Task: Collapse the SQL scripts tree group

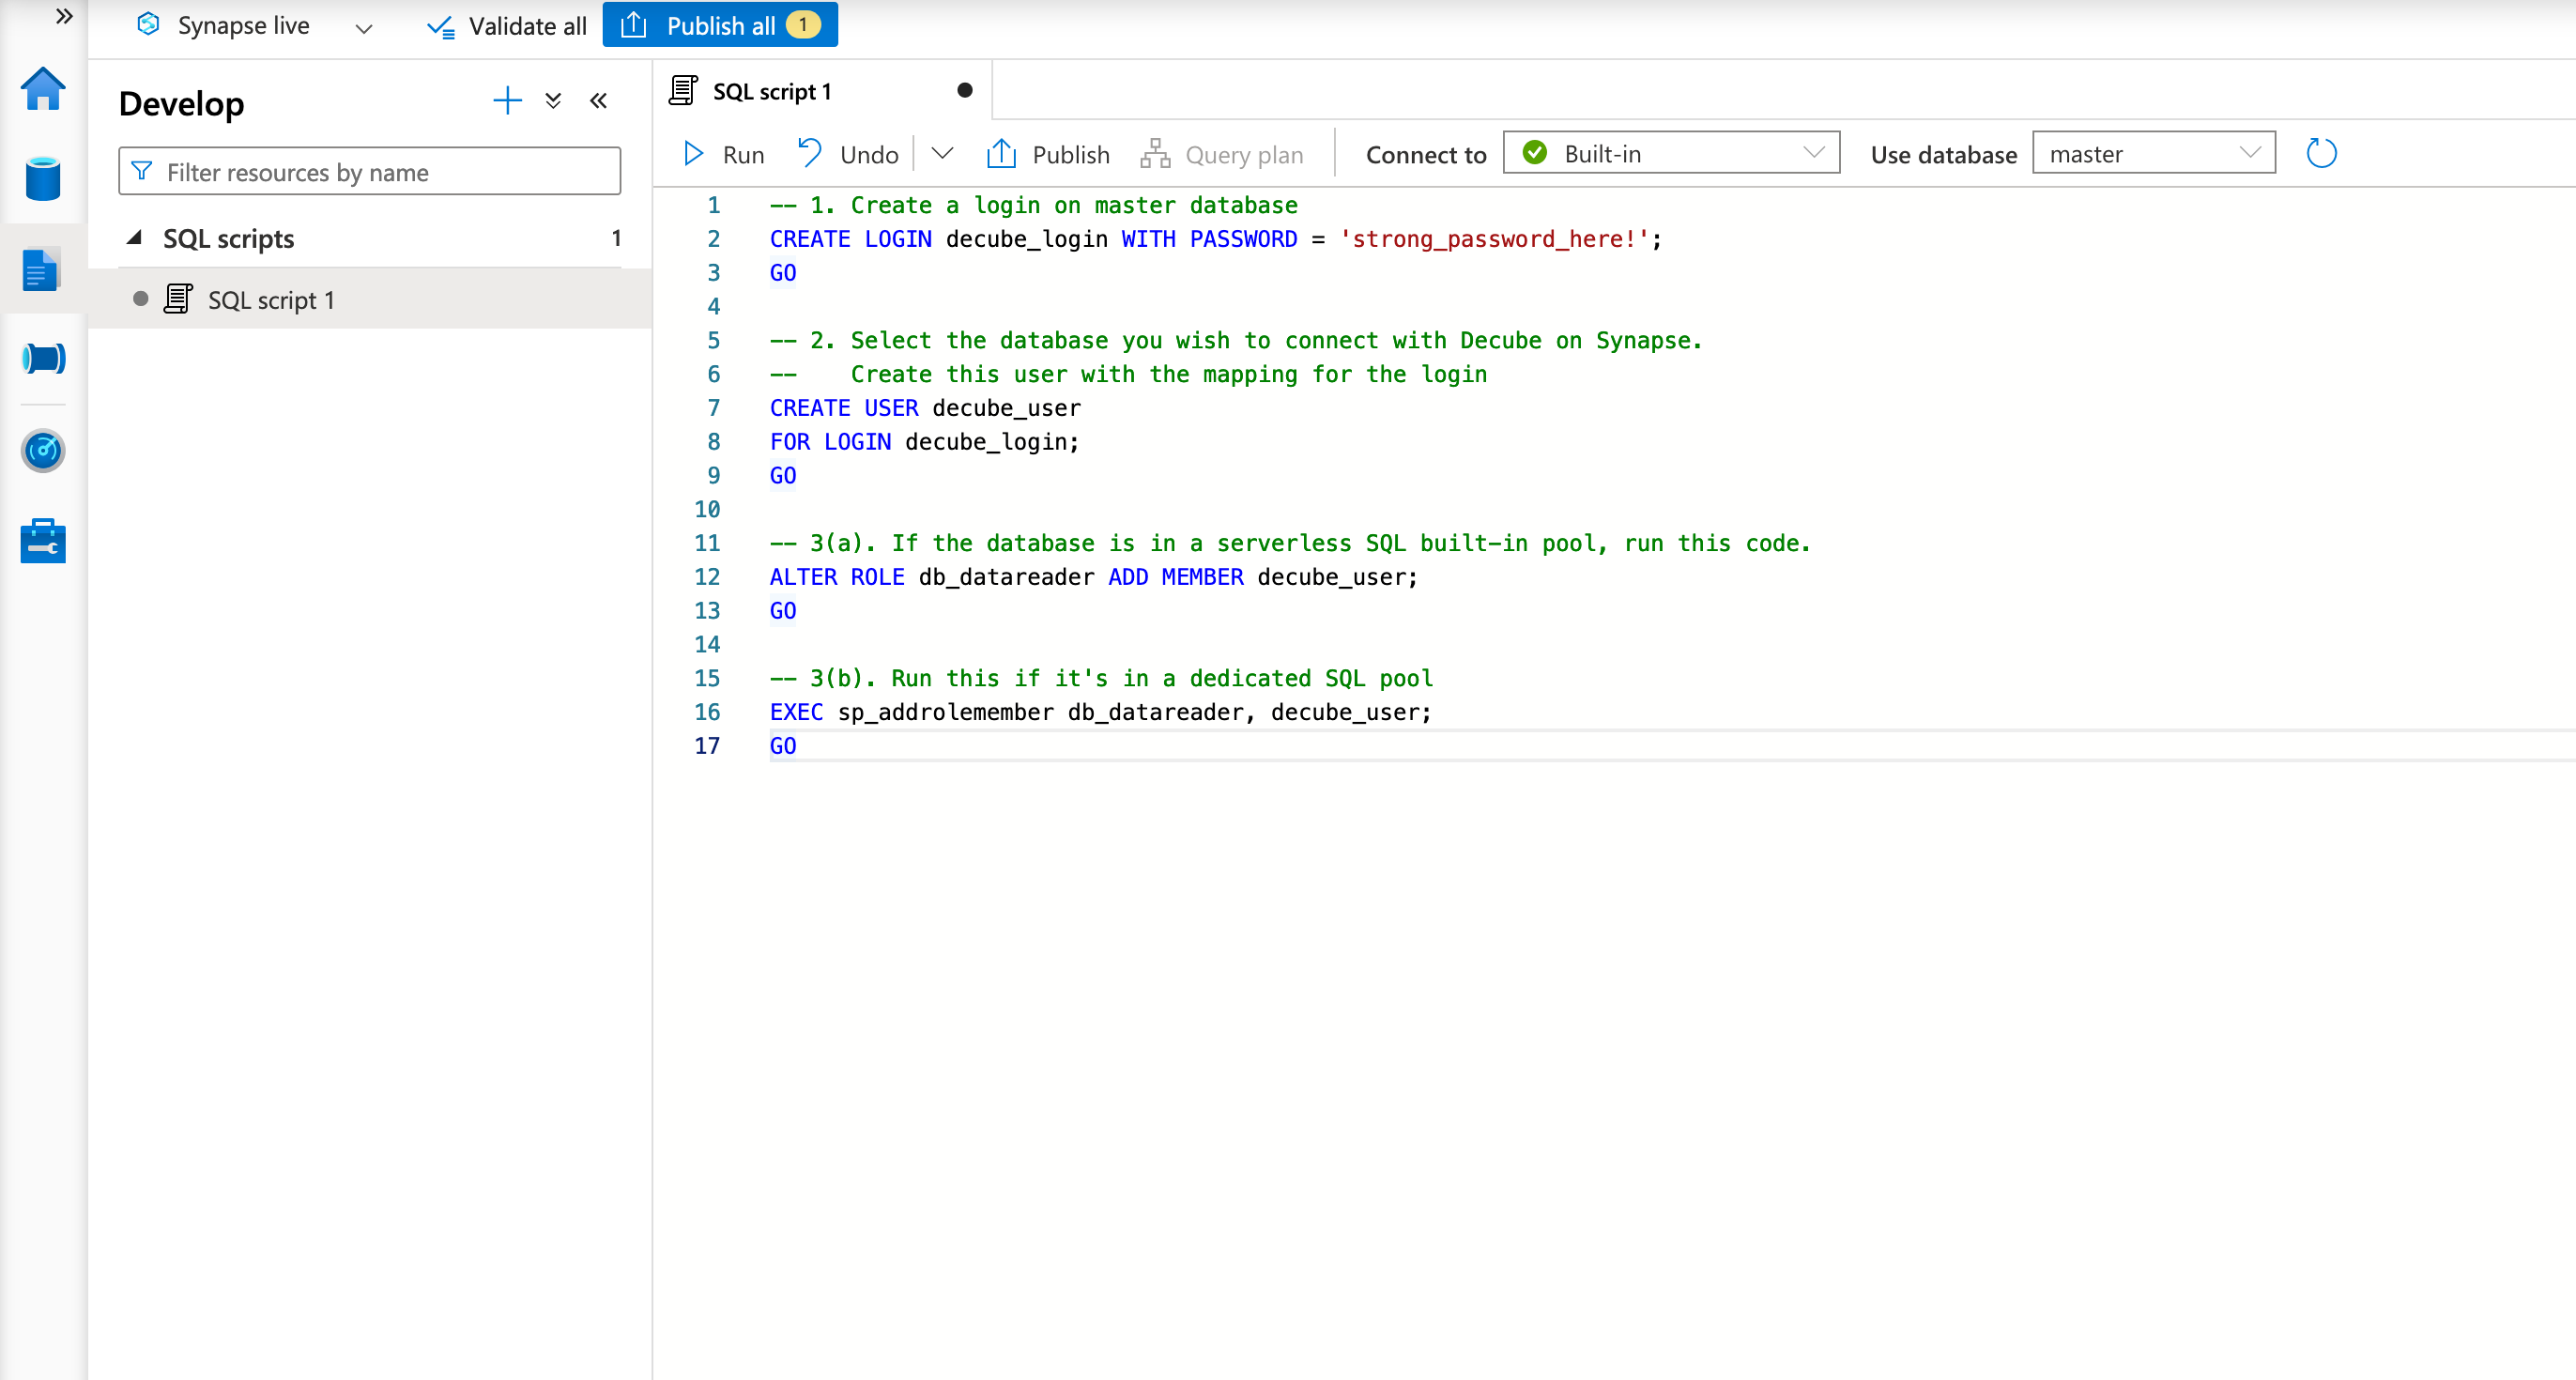Action: click(x=134, y=238)
